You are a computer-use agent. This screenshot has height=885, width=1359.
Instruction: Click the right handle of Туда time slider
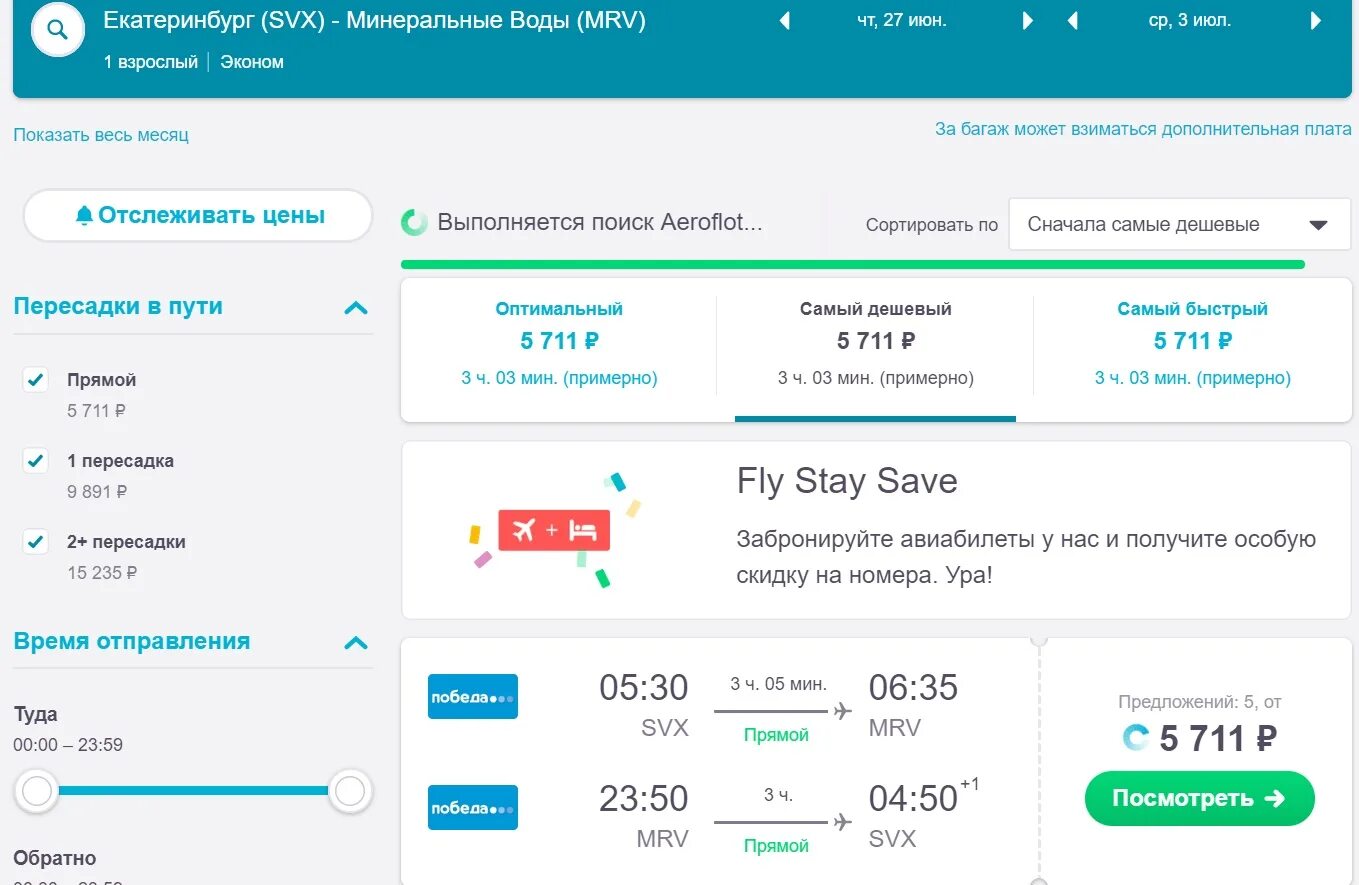pos(350,792)
